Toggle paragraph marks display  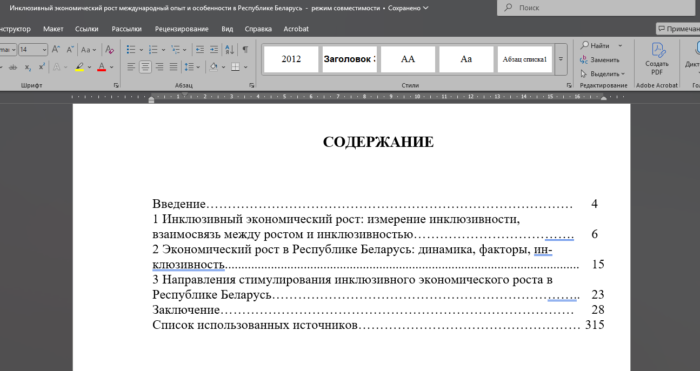point(245,49)
